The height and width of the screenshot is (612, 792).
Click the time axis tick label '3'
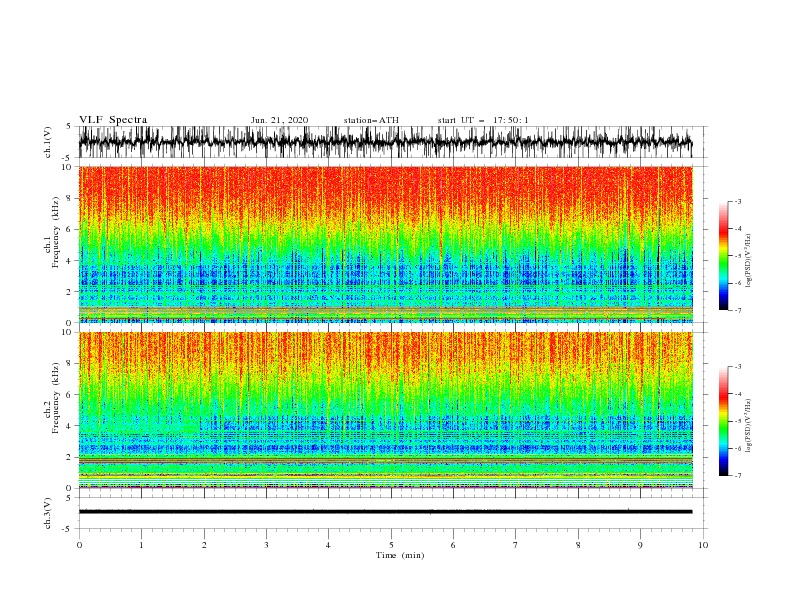click(266, 545)
